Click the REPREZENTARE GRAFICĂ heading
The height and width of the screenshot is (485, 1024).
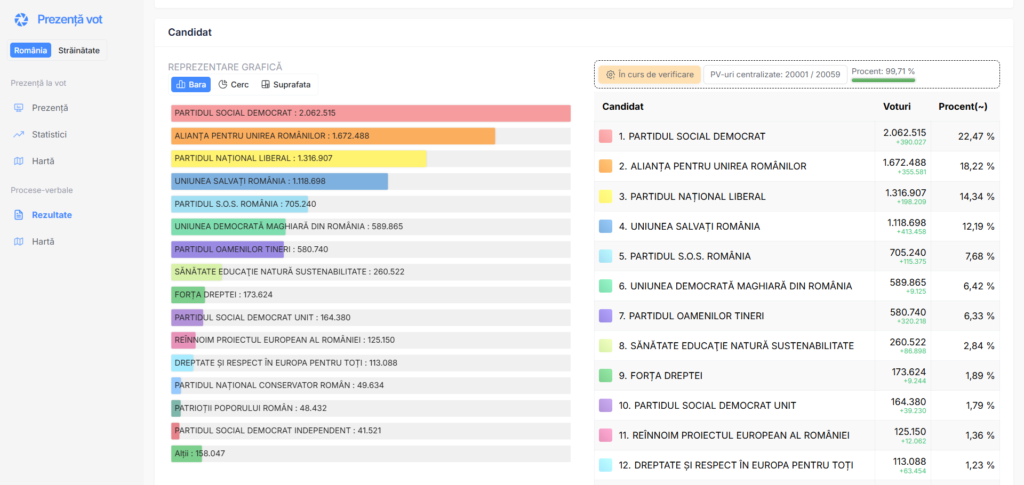[225, 67]
